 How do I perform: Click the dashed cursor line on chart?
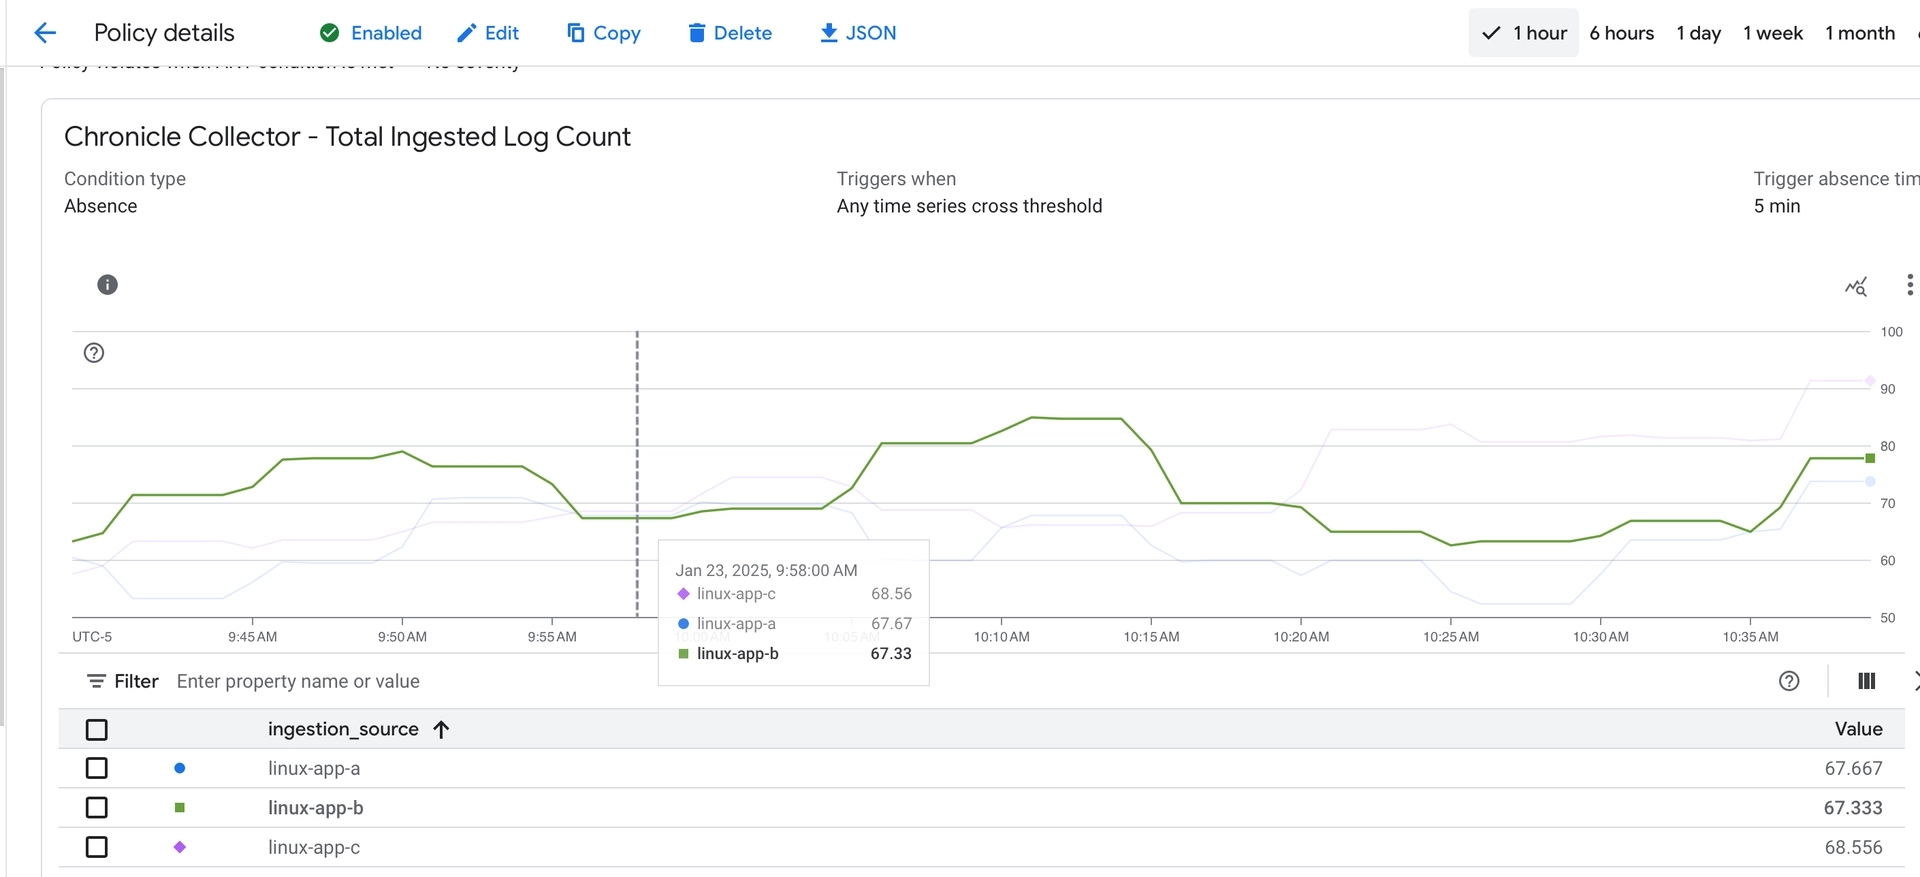[637, 474]
